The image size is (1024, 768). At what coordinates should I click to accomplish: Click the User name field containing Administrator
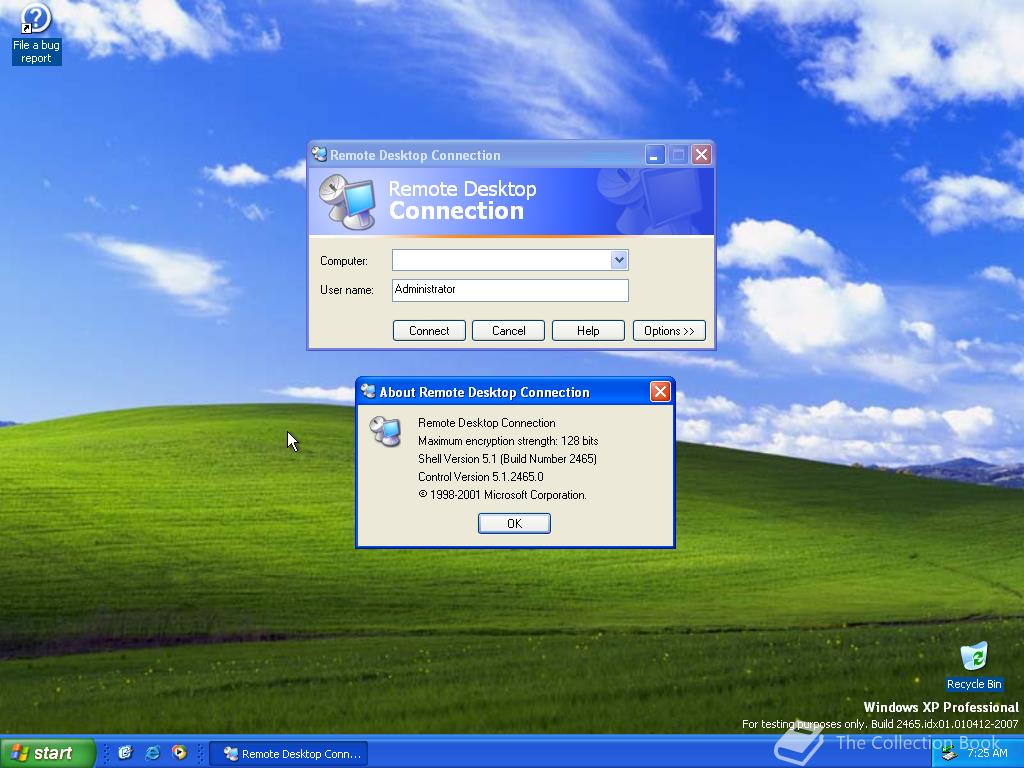tap(510, 290)
